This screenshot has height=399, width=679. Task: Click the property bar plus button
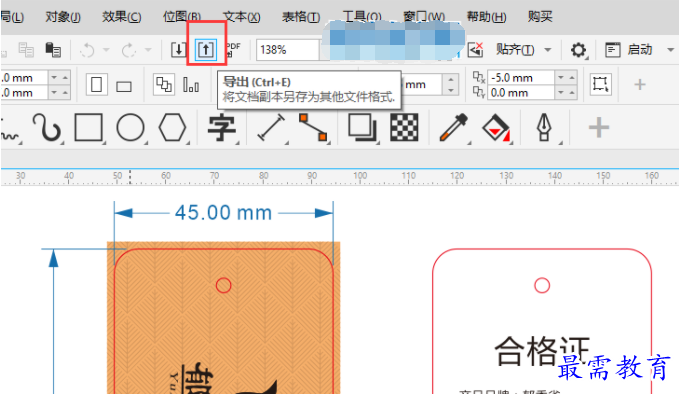pyautogui.click(x=640, y=84)
